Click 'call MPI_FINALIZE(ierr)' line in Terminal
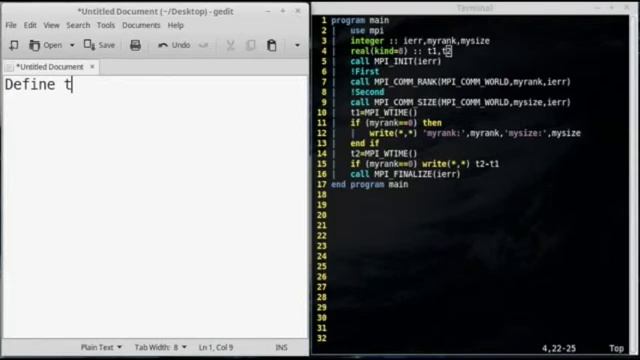This screenshot has width=640, height=360. point(405,174)
